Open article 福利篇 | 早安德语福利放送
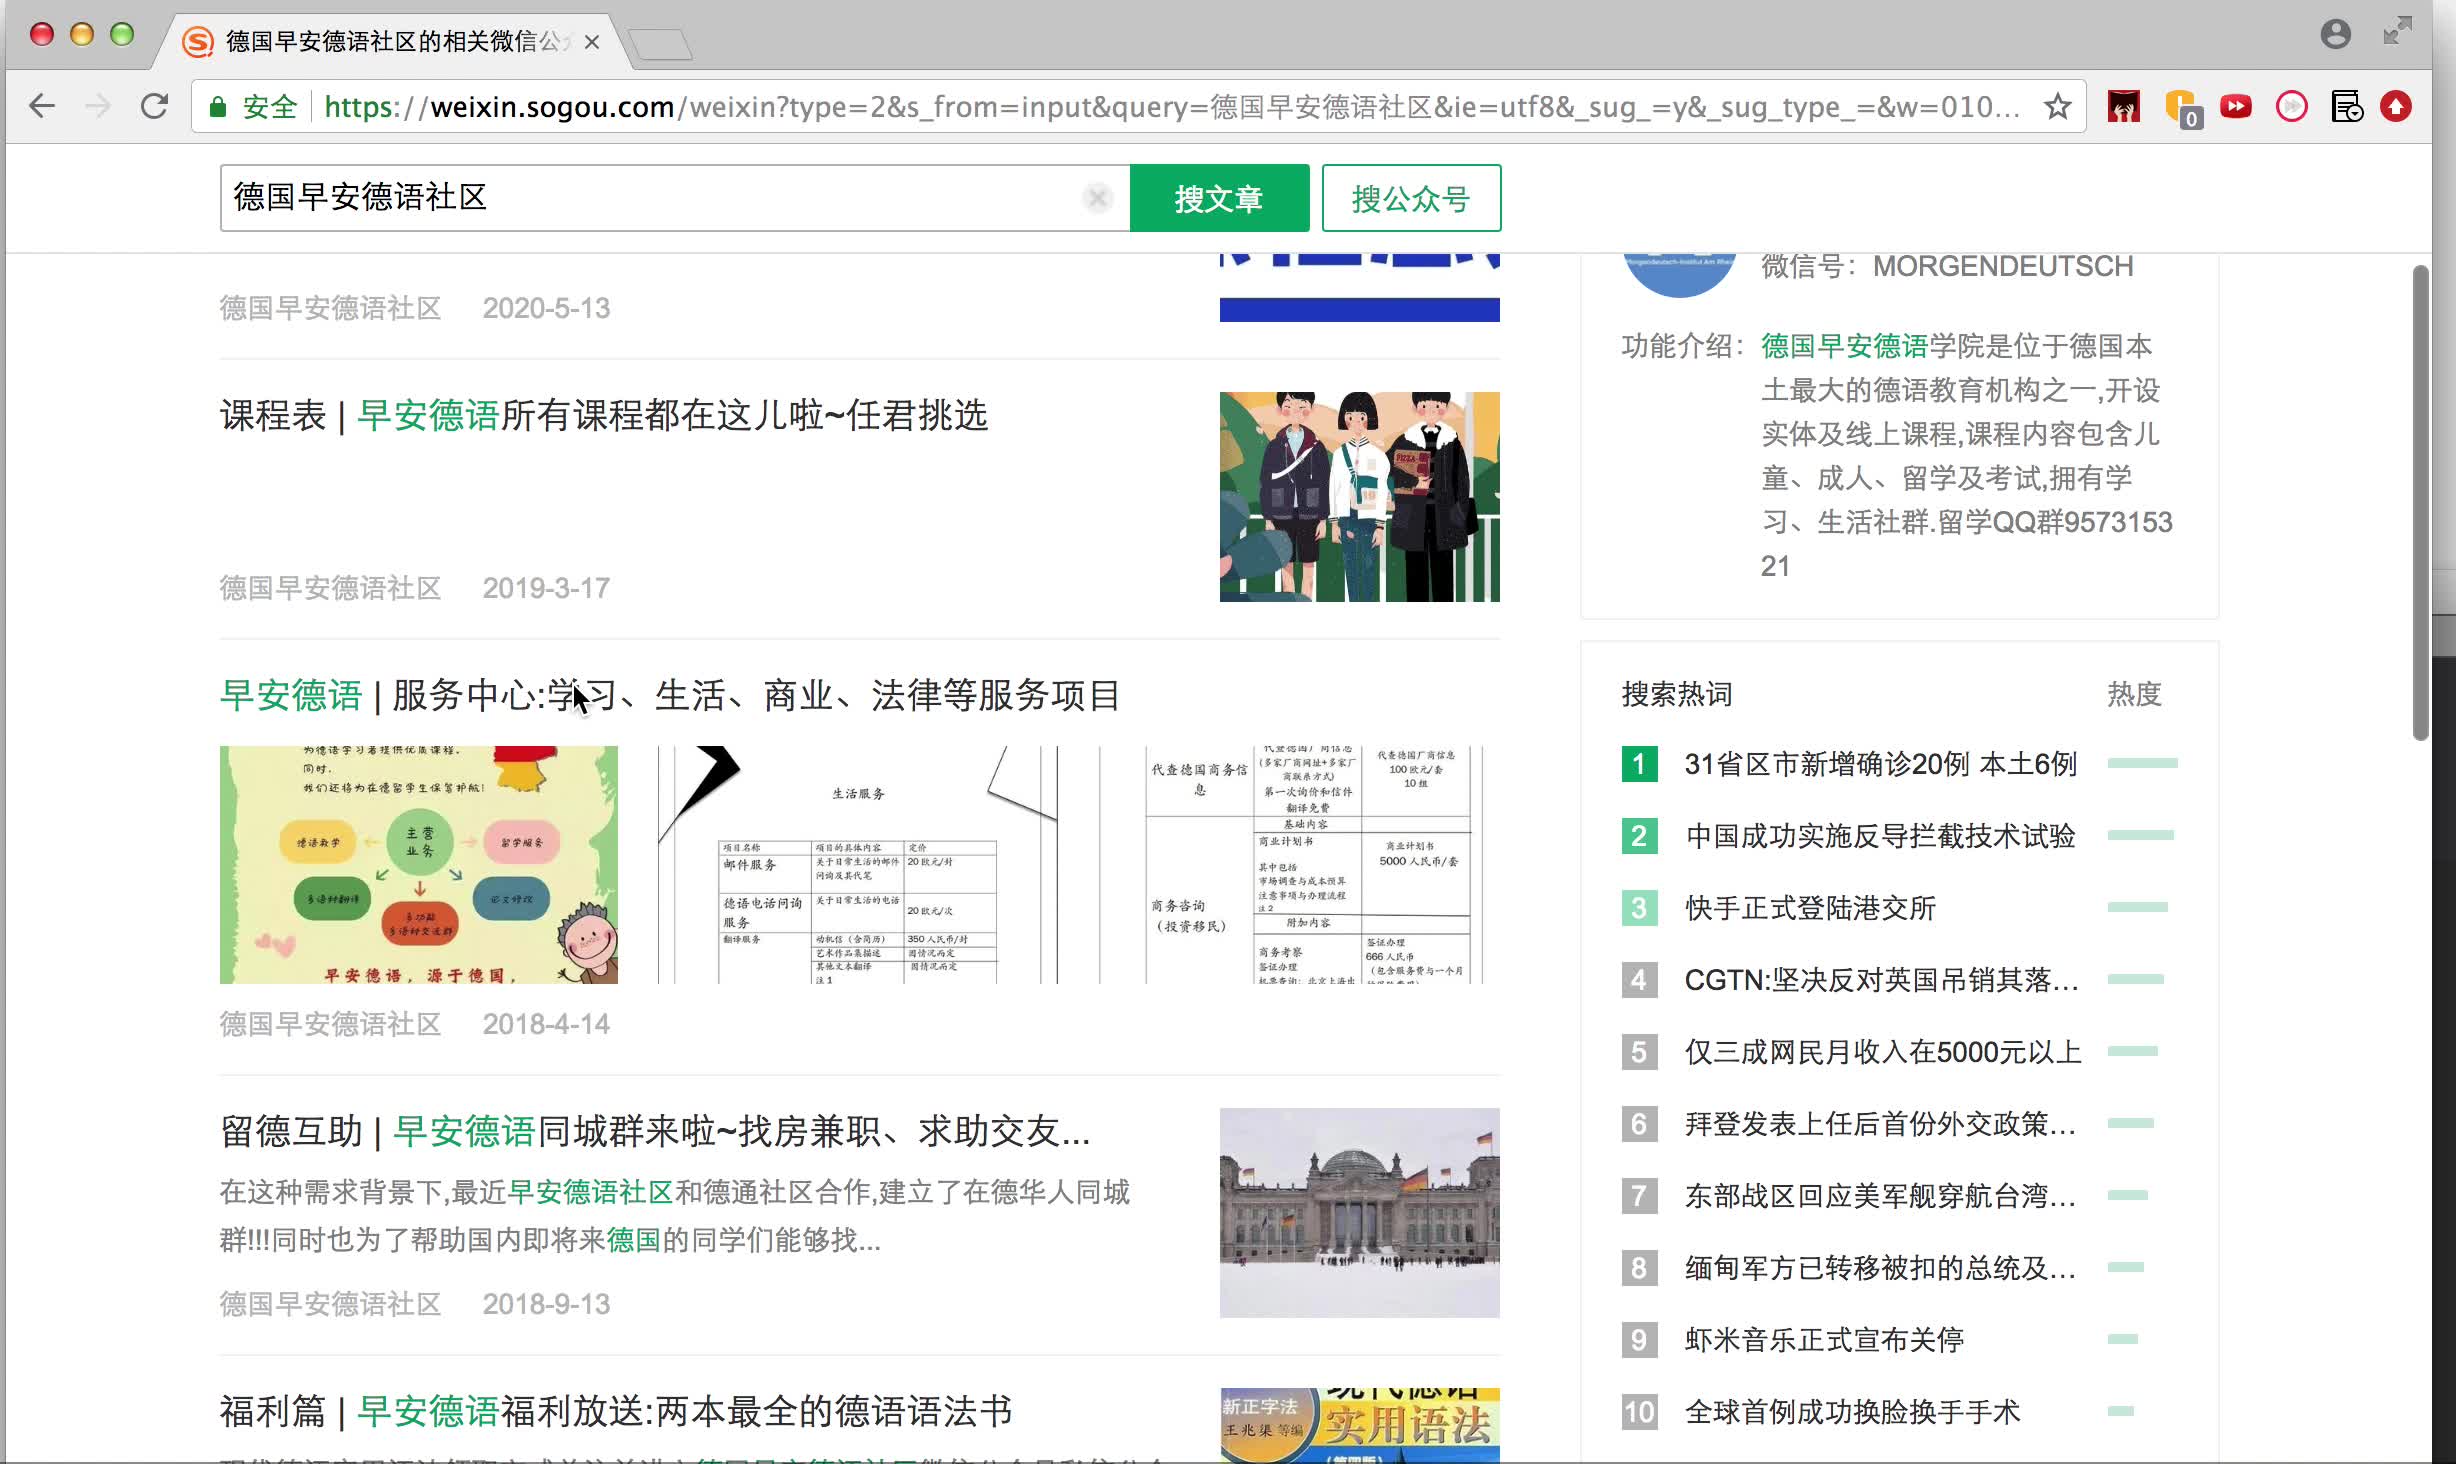The height and width of the screenshot is (1464, 2456). (x=616, y=1411)
